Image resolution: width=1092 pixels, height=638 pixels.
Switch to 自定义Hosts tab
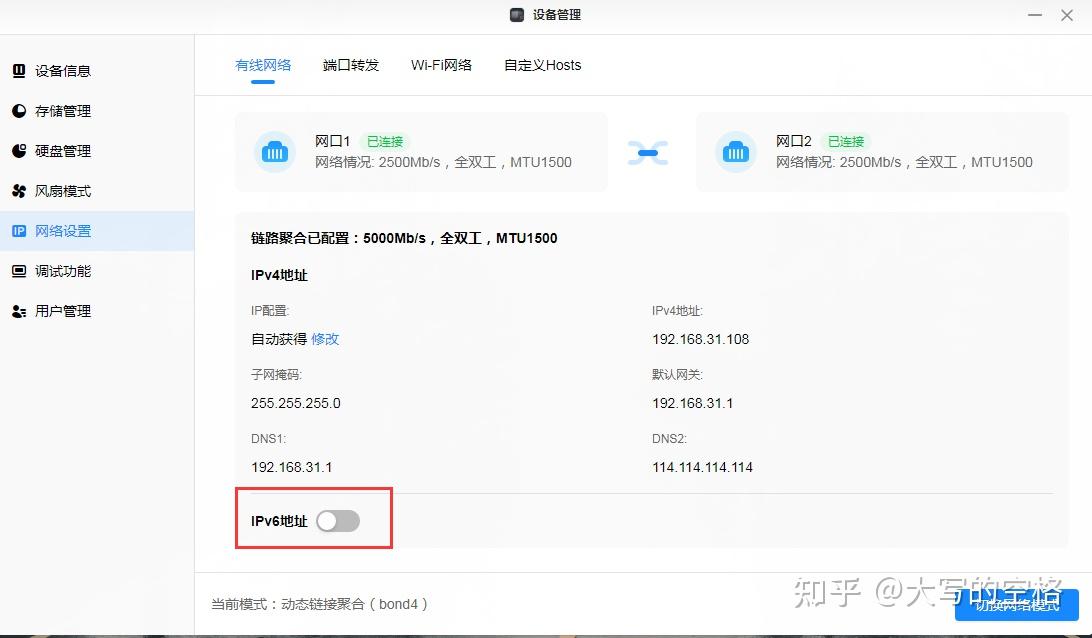(542, 64)
